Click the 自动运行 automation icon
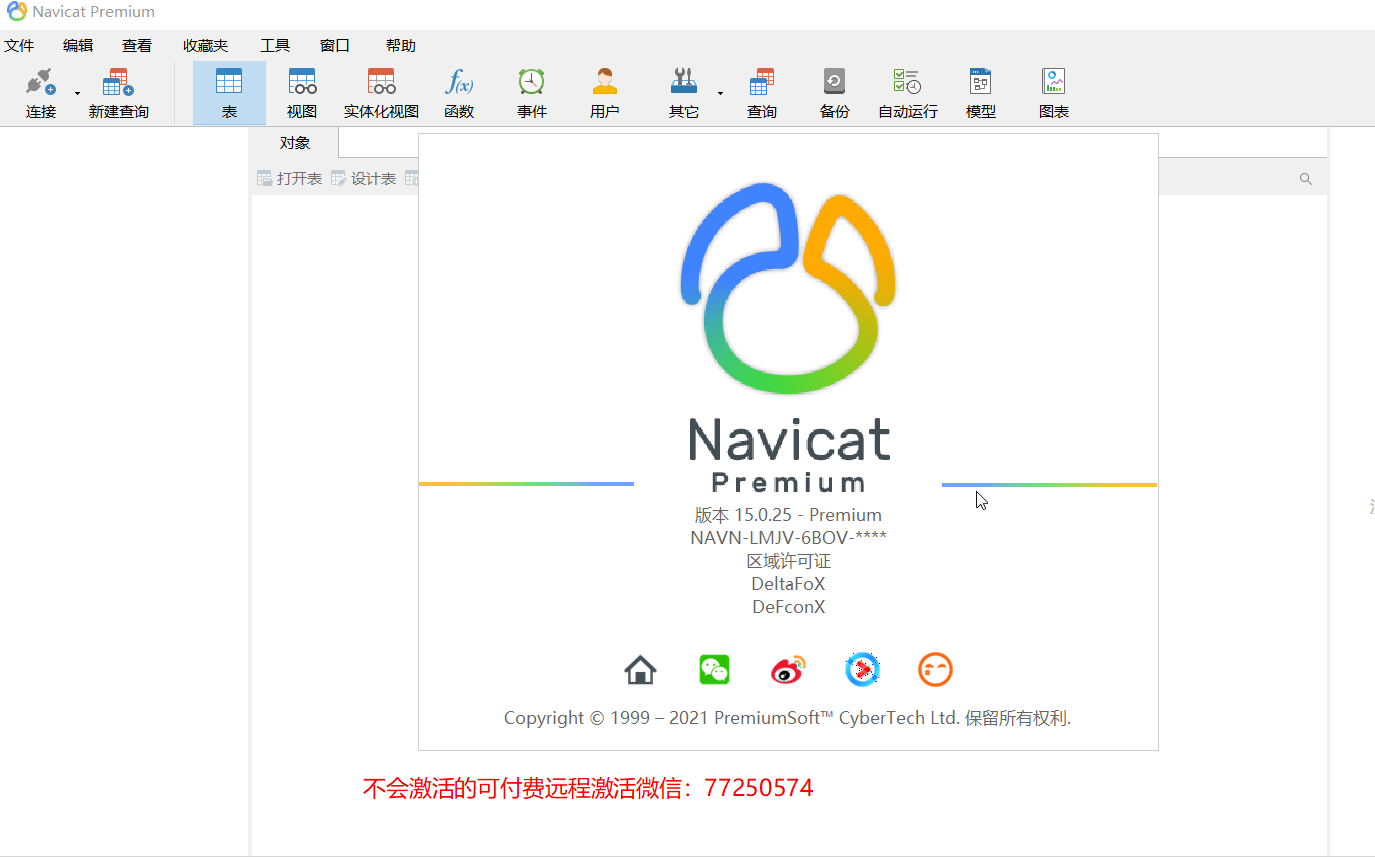 (x=907, y=81)
